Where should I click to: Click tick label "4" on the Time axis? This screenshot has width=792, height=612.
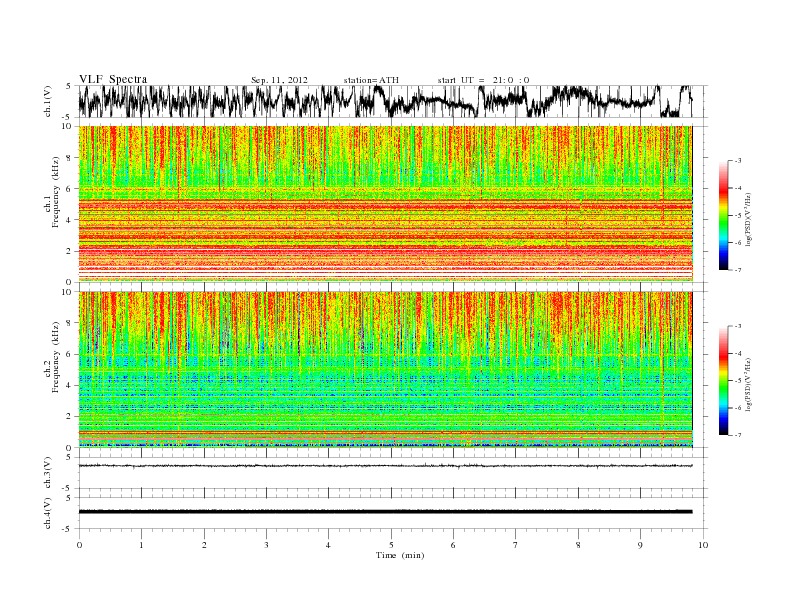tap(328, 545)
